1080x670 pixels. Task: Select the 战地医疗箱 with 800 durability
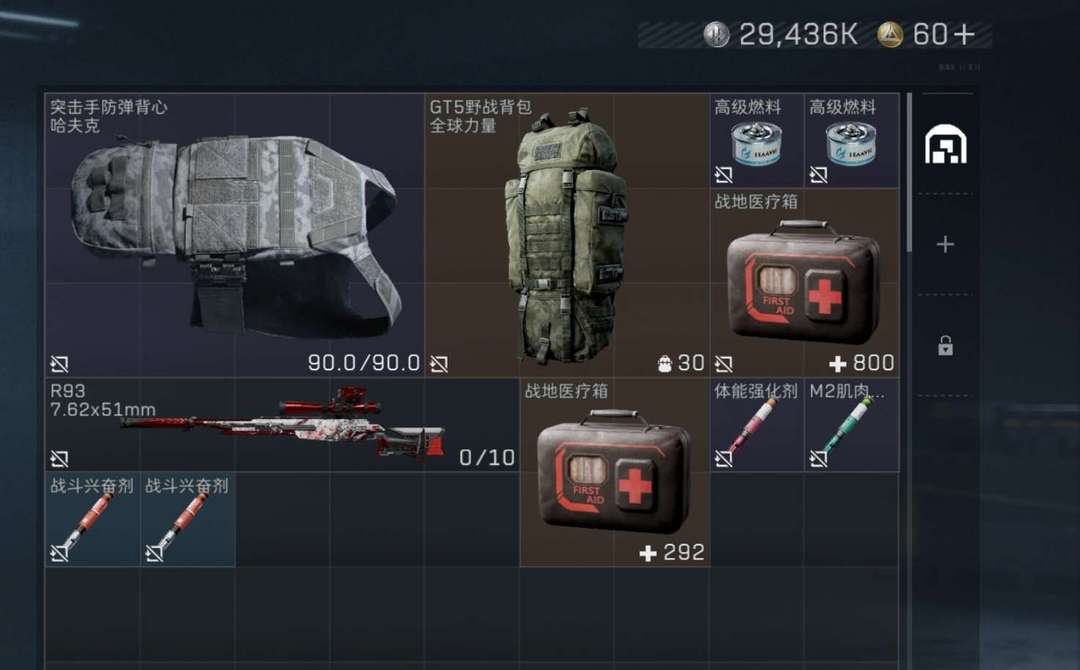coord(804,283)
